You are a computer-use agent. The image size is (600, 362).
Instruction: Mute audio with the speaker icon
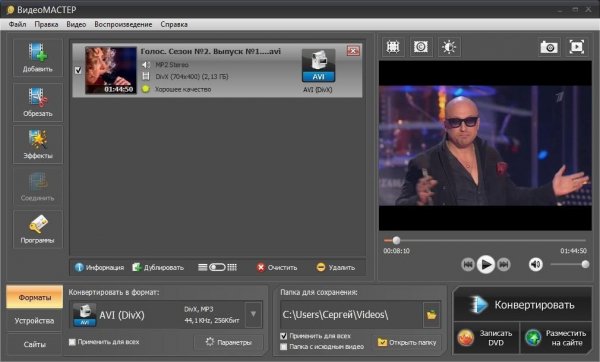click(x=536, y=264)
